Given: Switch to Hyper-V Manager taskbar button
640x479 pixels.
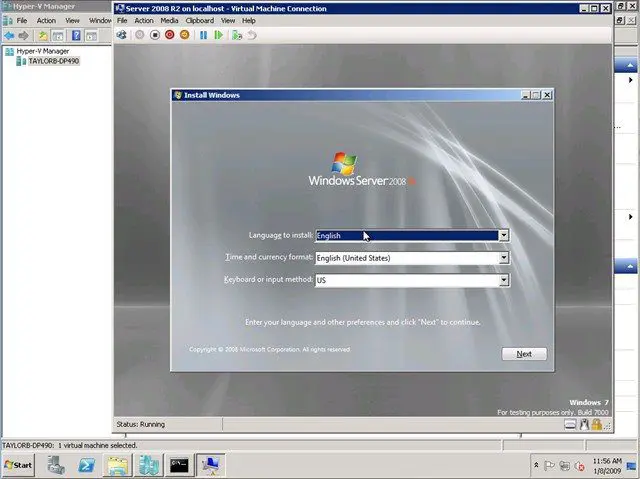Looking at the screenshot, I should pos(149,465).
